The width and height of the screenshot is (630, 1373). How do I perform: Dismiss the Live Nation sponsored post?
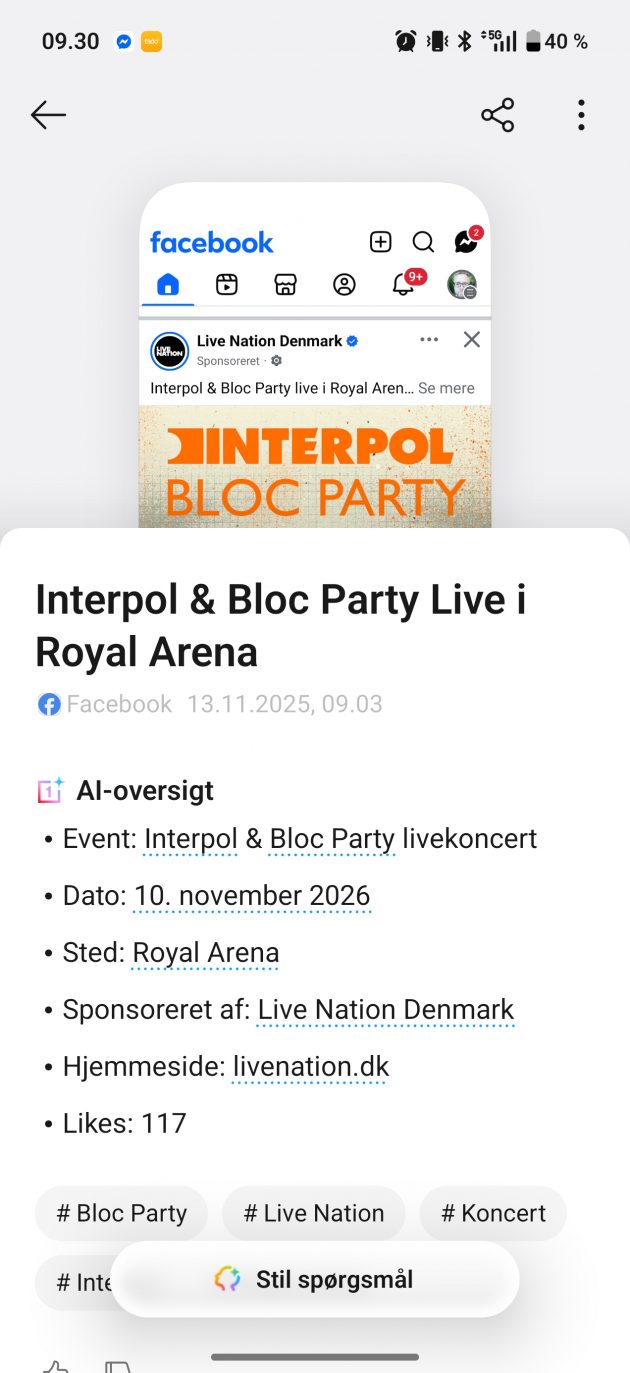(472, 340)
